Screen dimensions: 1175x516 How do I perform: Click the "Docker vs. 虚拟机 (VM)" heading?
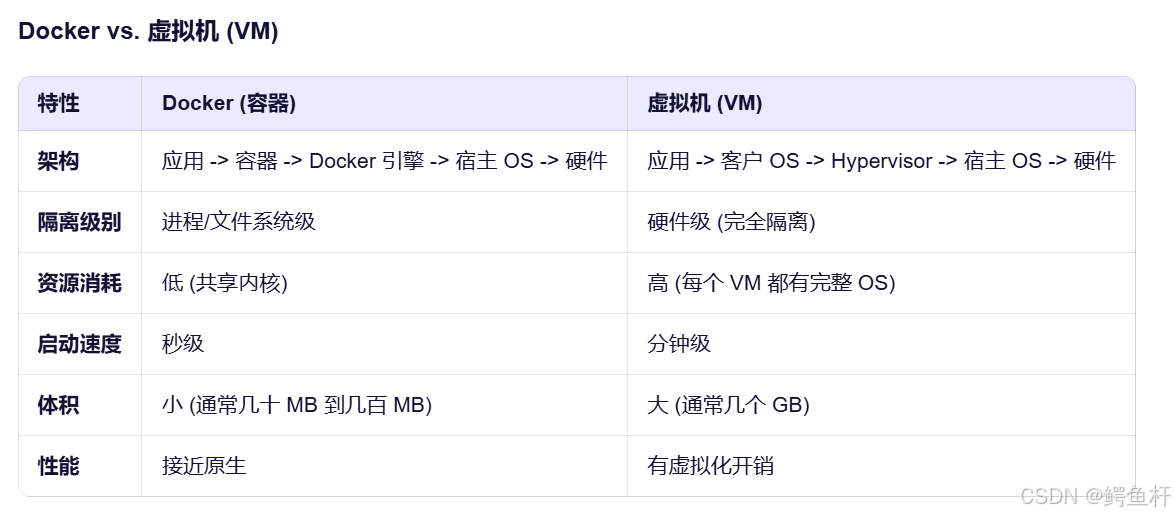click(x=148, y=32)
